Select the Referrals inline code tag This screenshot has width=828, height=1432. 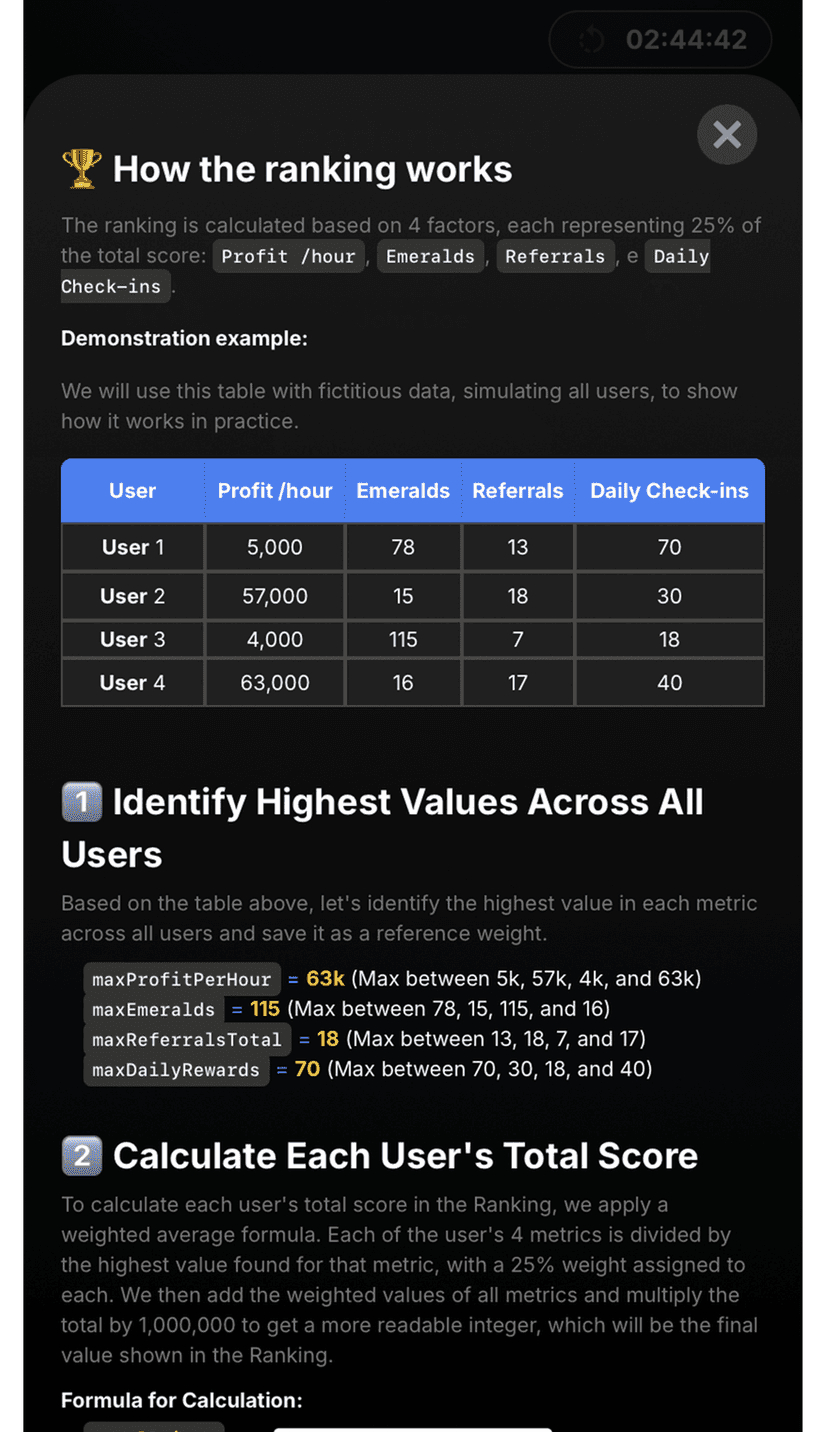click(x=555, y=256)
